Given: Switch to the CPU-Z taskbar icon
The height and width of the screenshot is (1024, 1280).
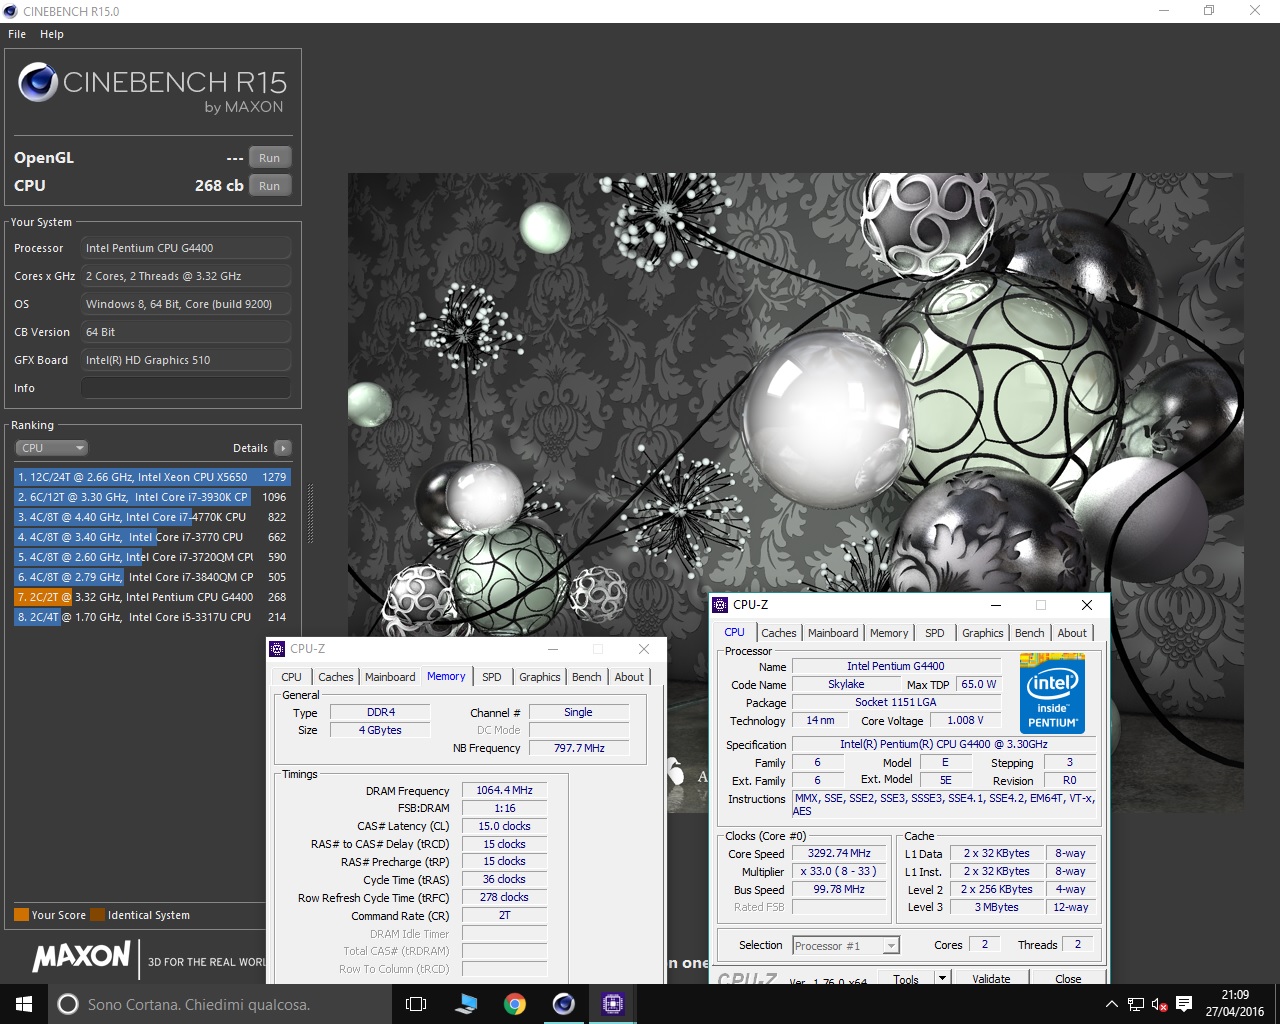Looking at the screenshot, I should click(x=613, y=1004).
